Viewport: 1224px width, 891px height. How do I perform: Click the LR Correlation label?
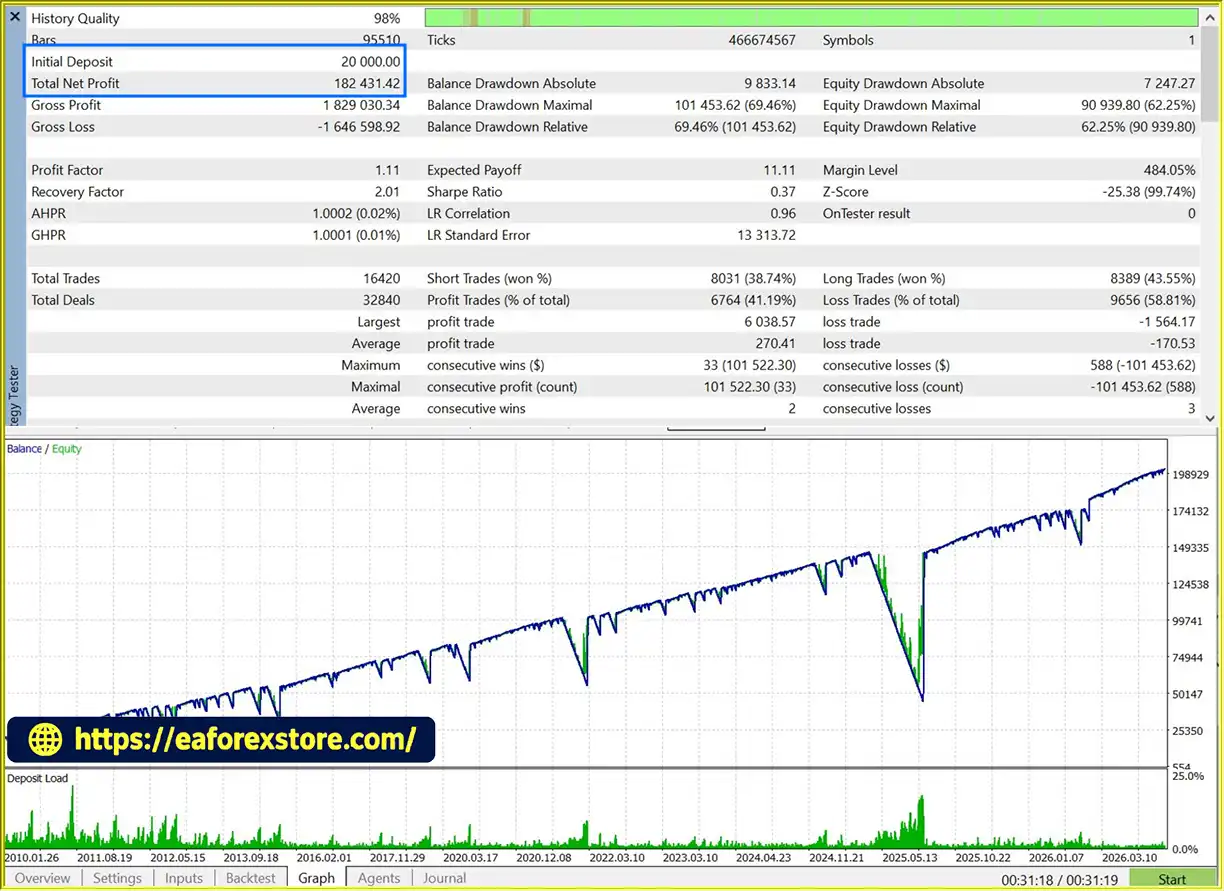[x=468, y=214]
